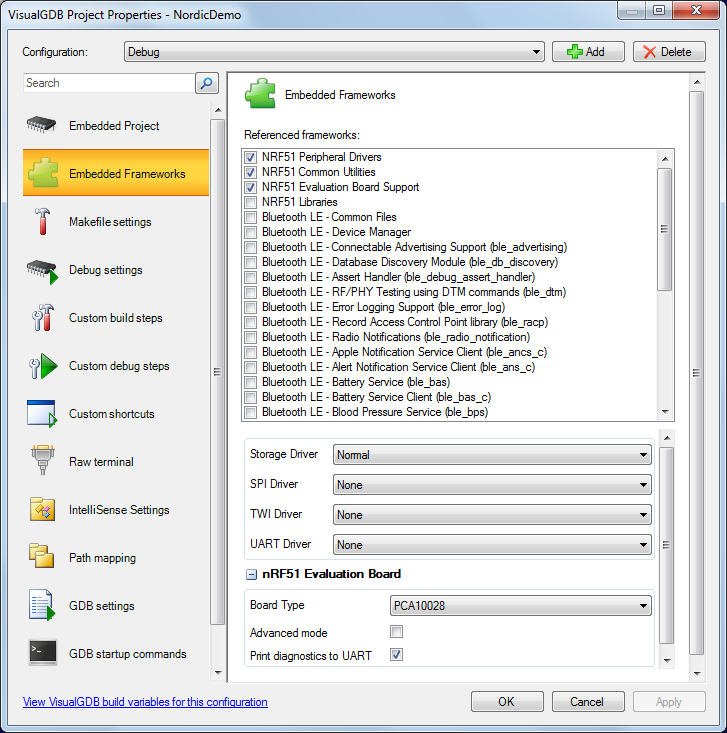Tick the Advanced mode checkbox
This screenshot has height=733, width=727.
pos(396,632)
